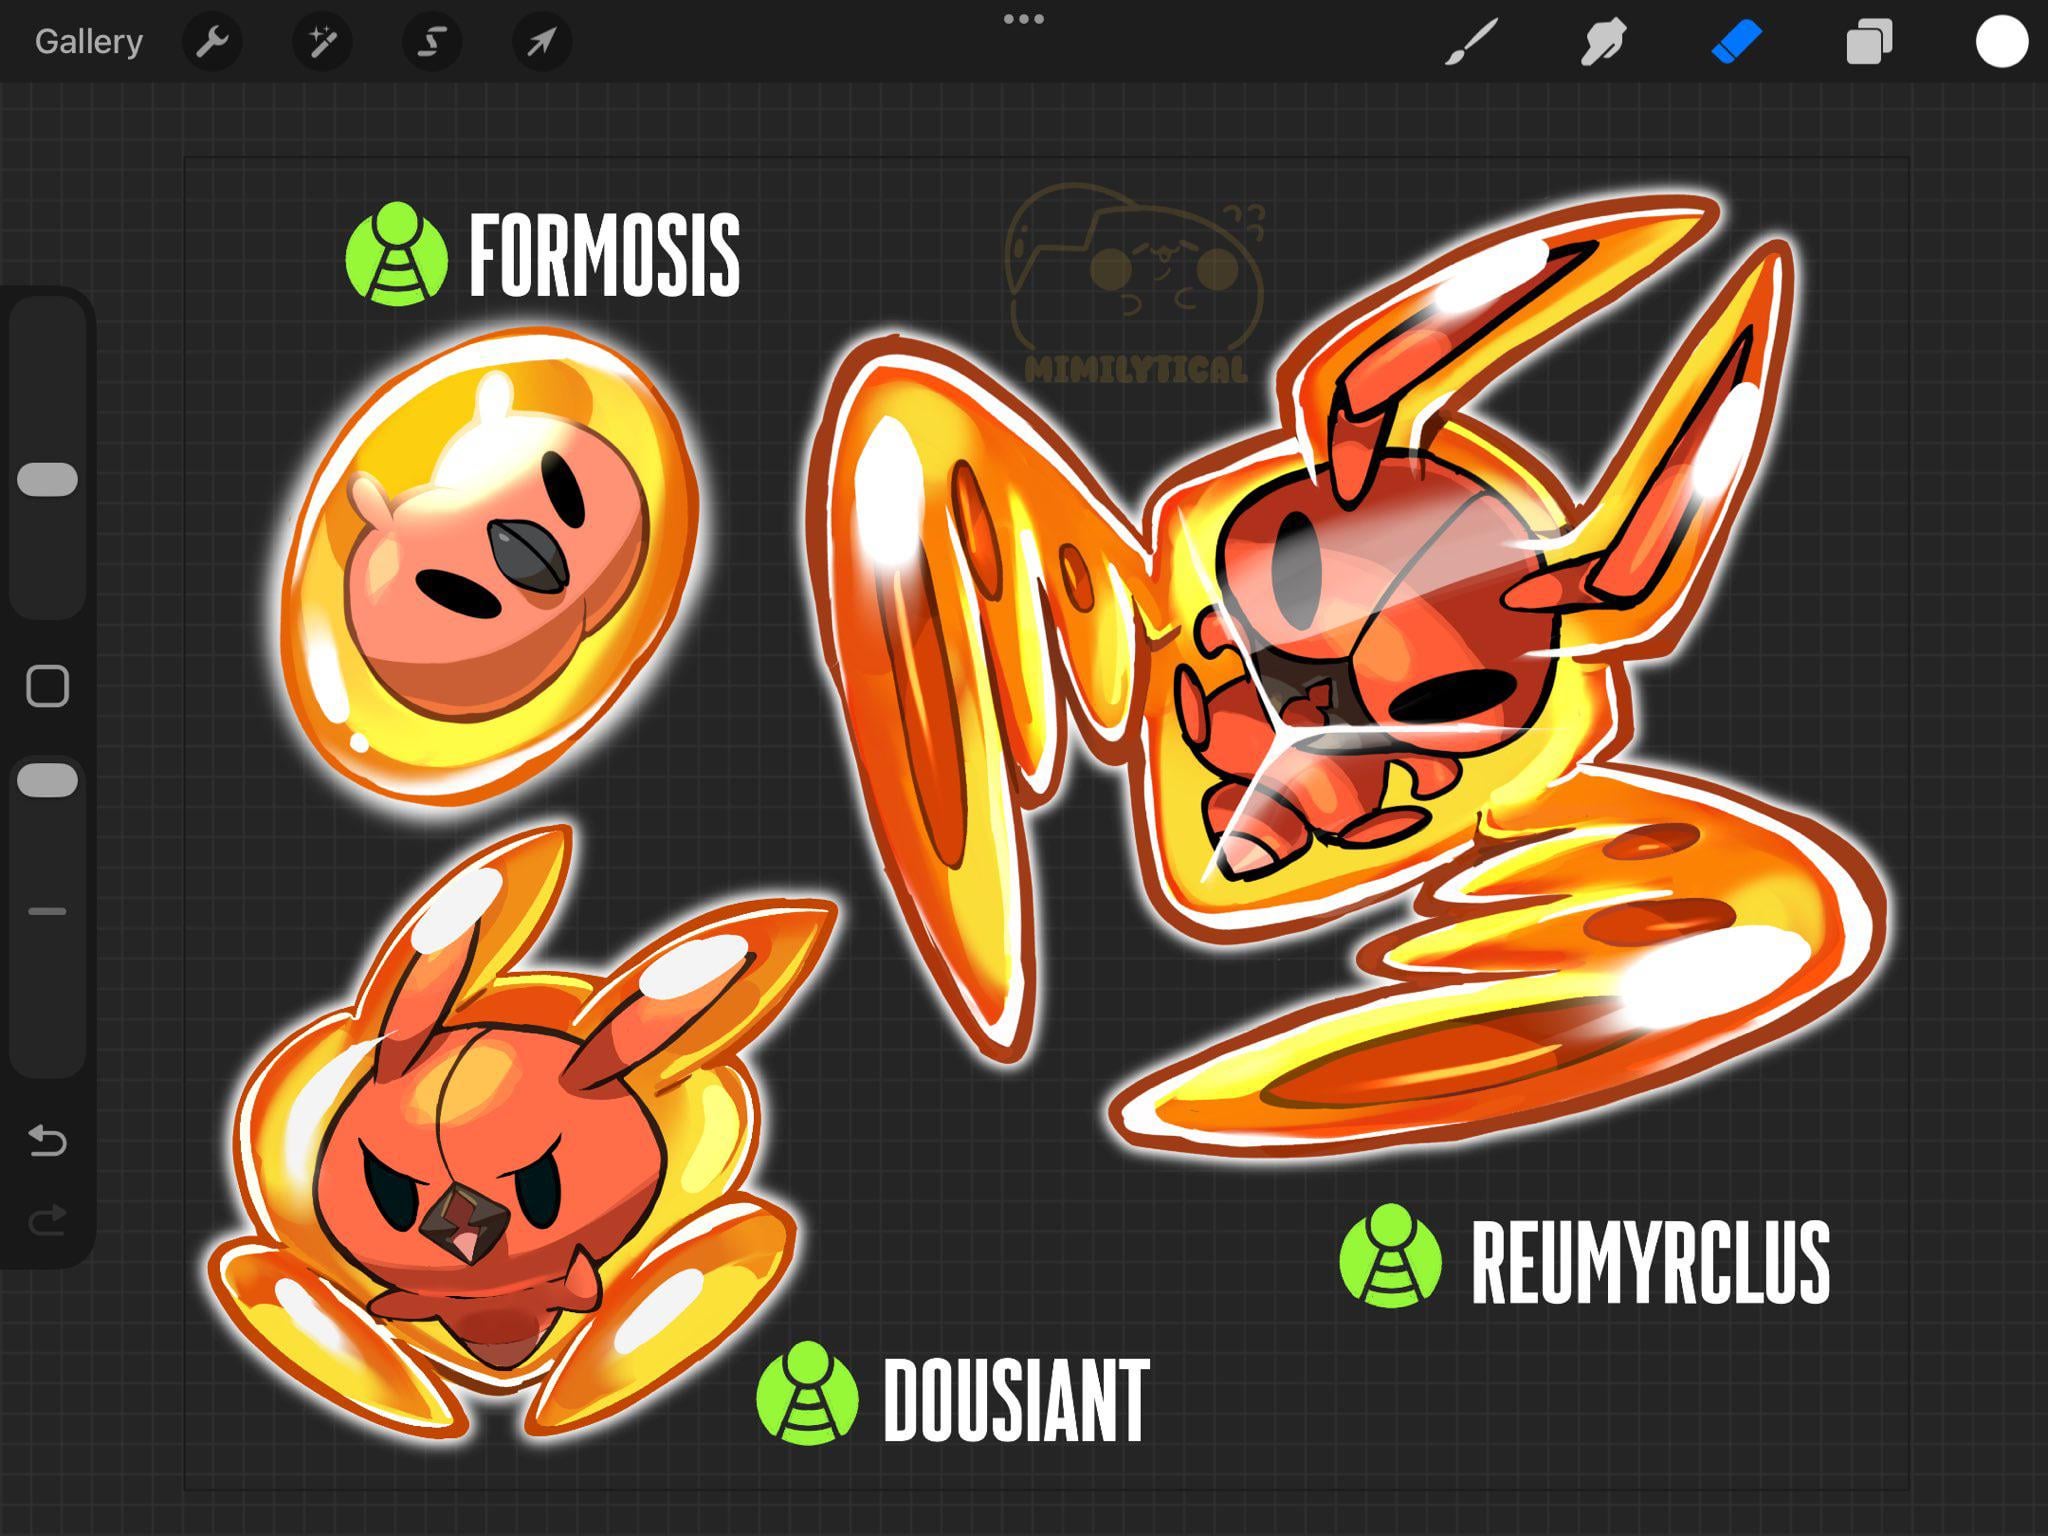Redo action using sidebar arrow

[47, 1220]
